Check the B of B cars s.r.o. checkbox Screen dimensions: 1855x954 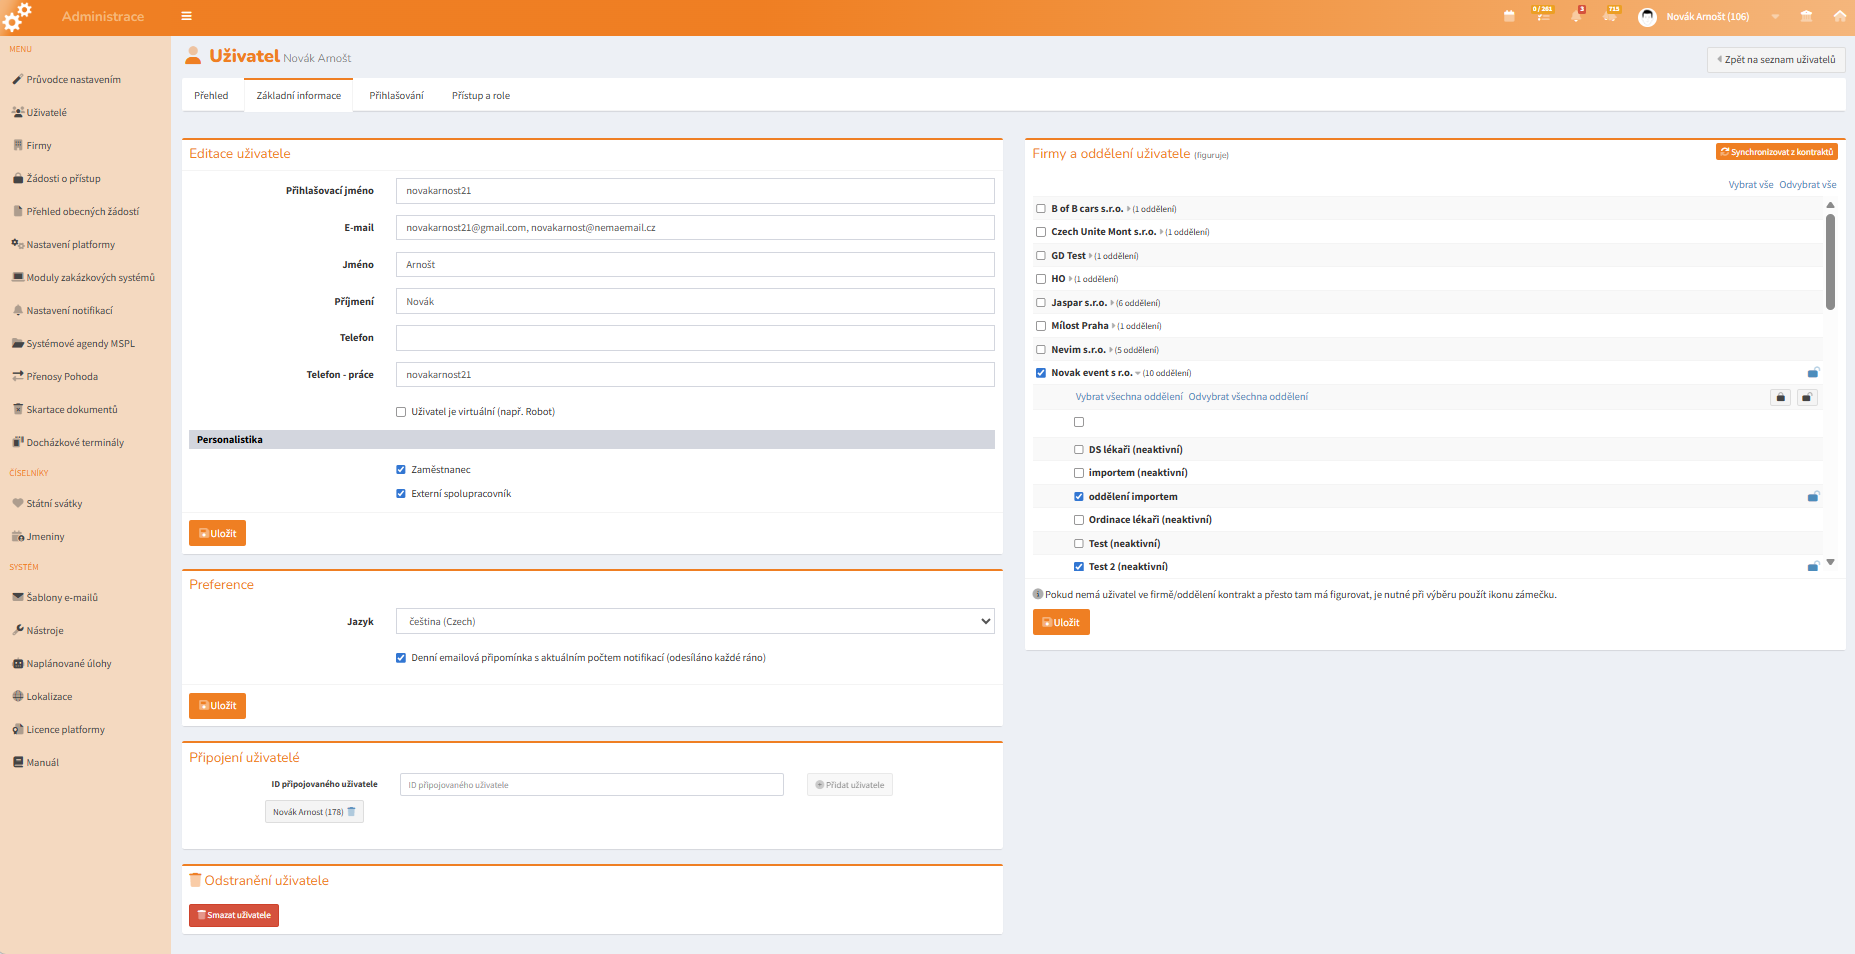(x=1041, y=209)
